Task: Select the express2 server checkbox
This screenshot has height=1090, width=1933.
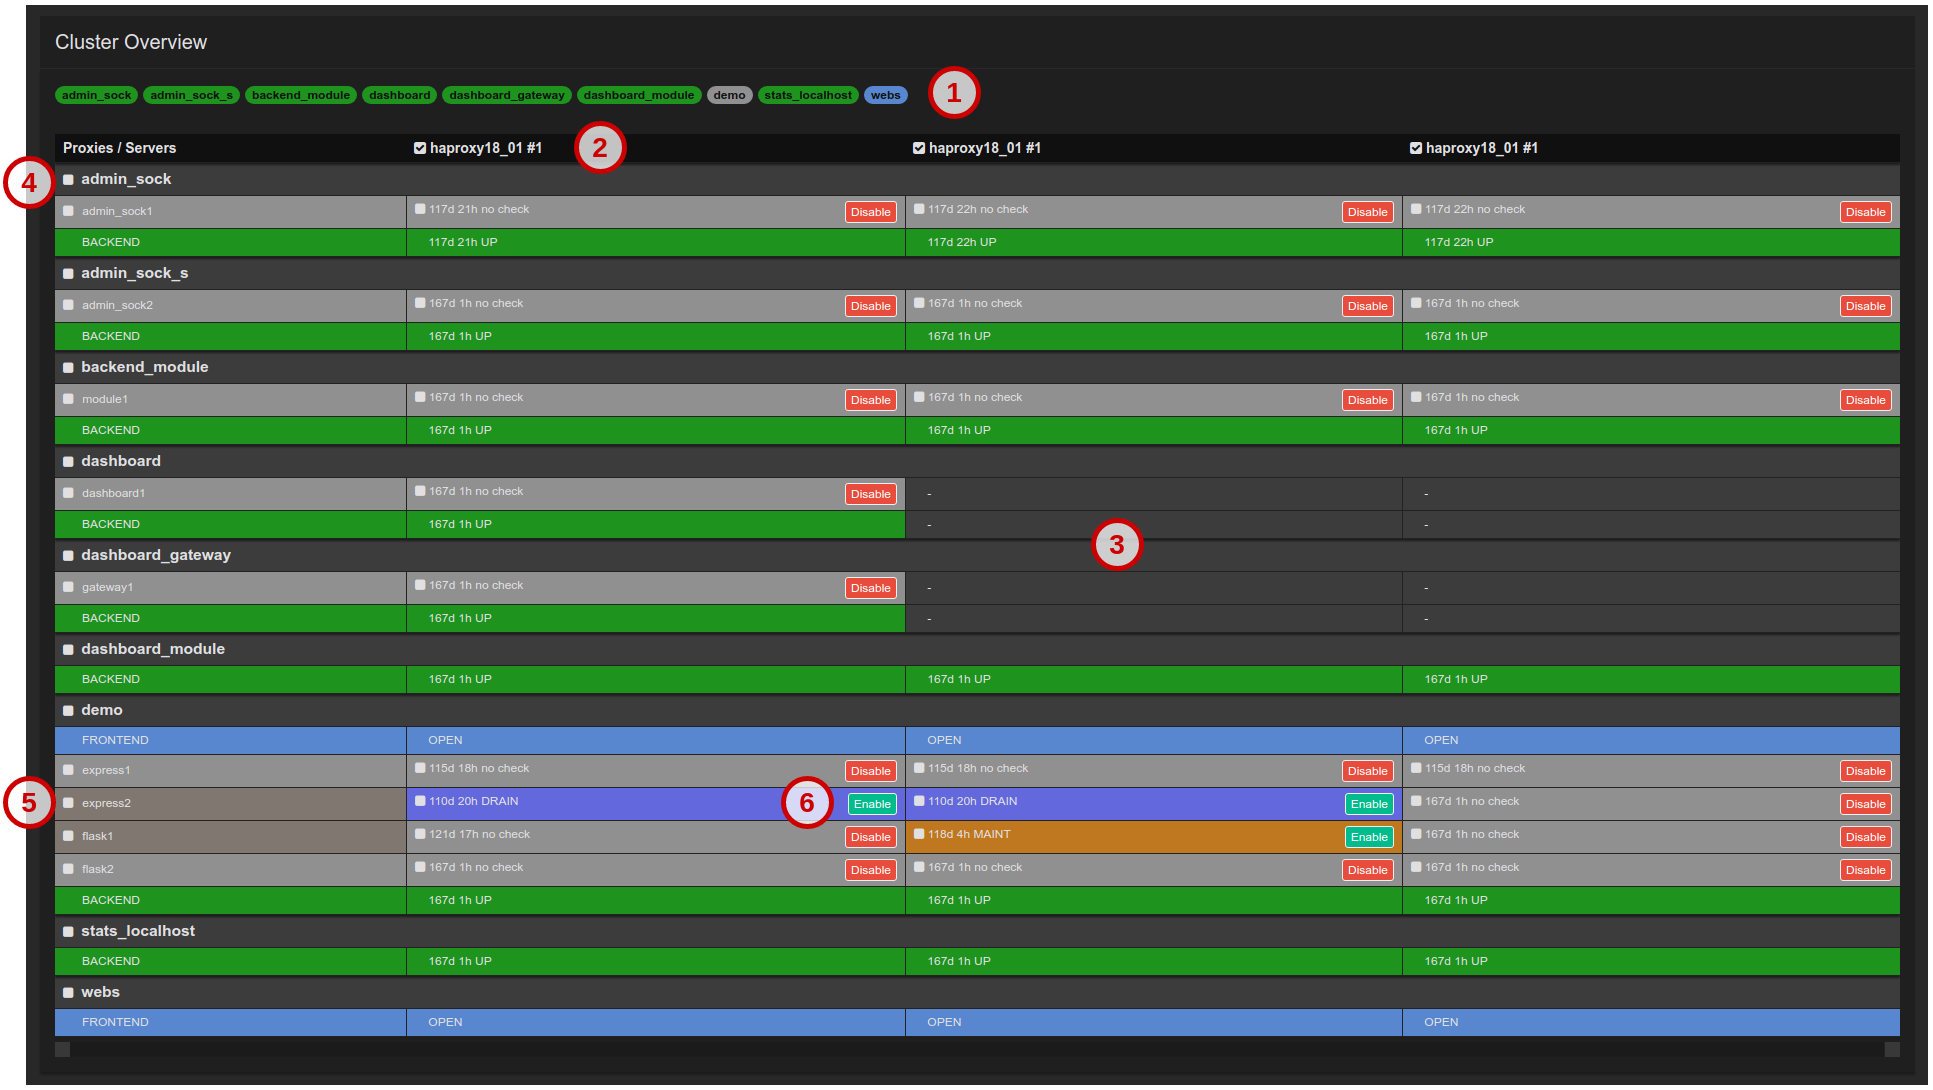Action: click(68, 803)
